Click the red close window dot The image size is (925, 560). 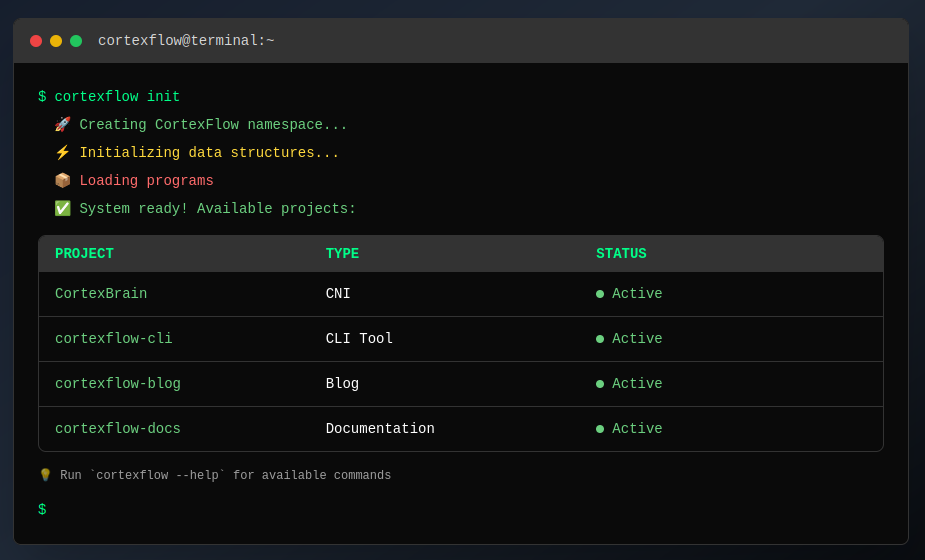tap(36, 41)
